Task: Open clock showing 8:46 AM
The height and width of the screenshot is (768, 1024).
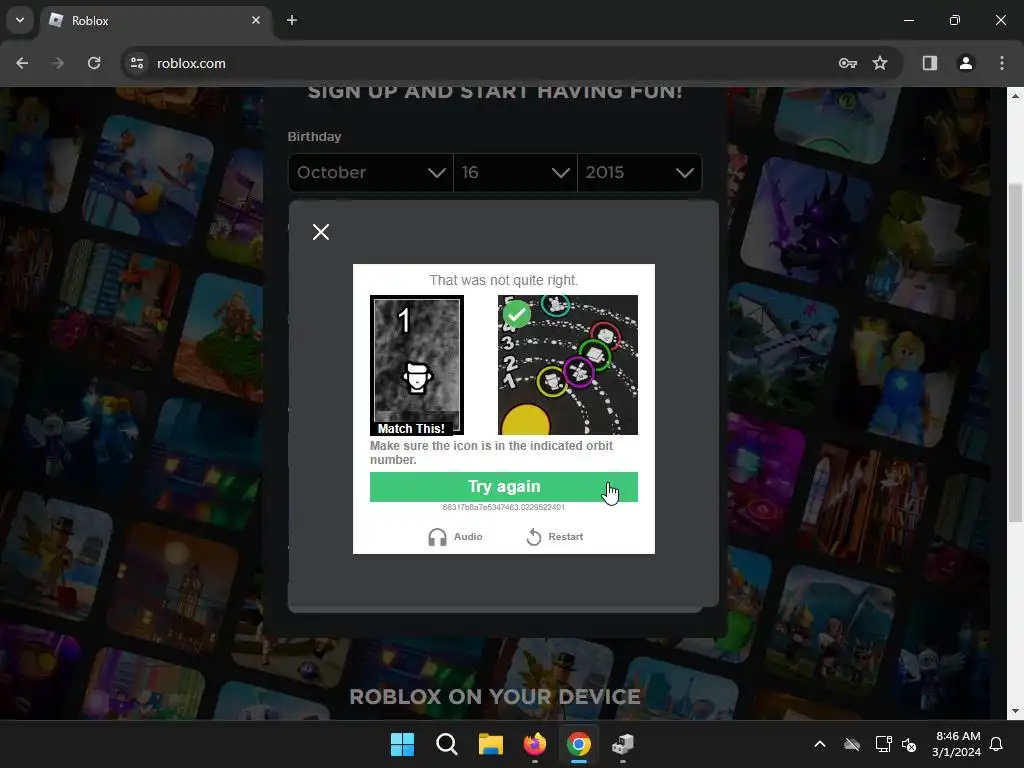Action: (957, 744)
